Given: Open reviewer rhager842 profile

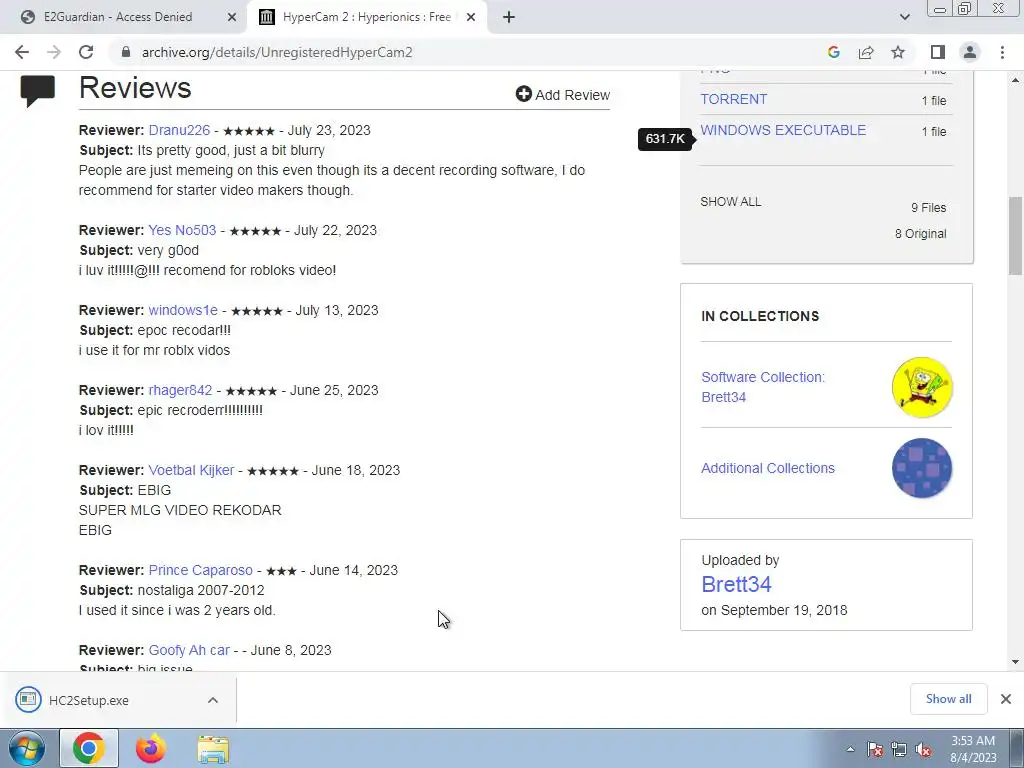Looking at the screenshot, I should tap(180, 390).
